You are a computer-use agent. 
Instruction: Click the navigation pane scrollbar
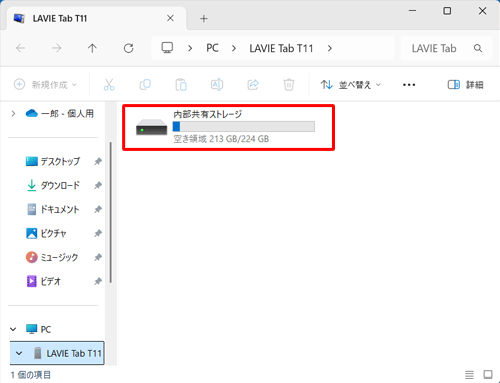(110, 213)
